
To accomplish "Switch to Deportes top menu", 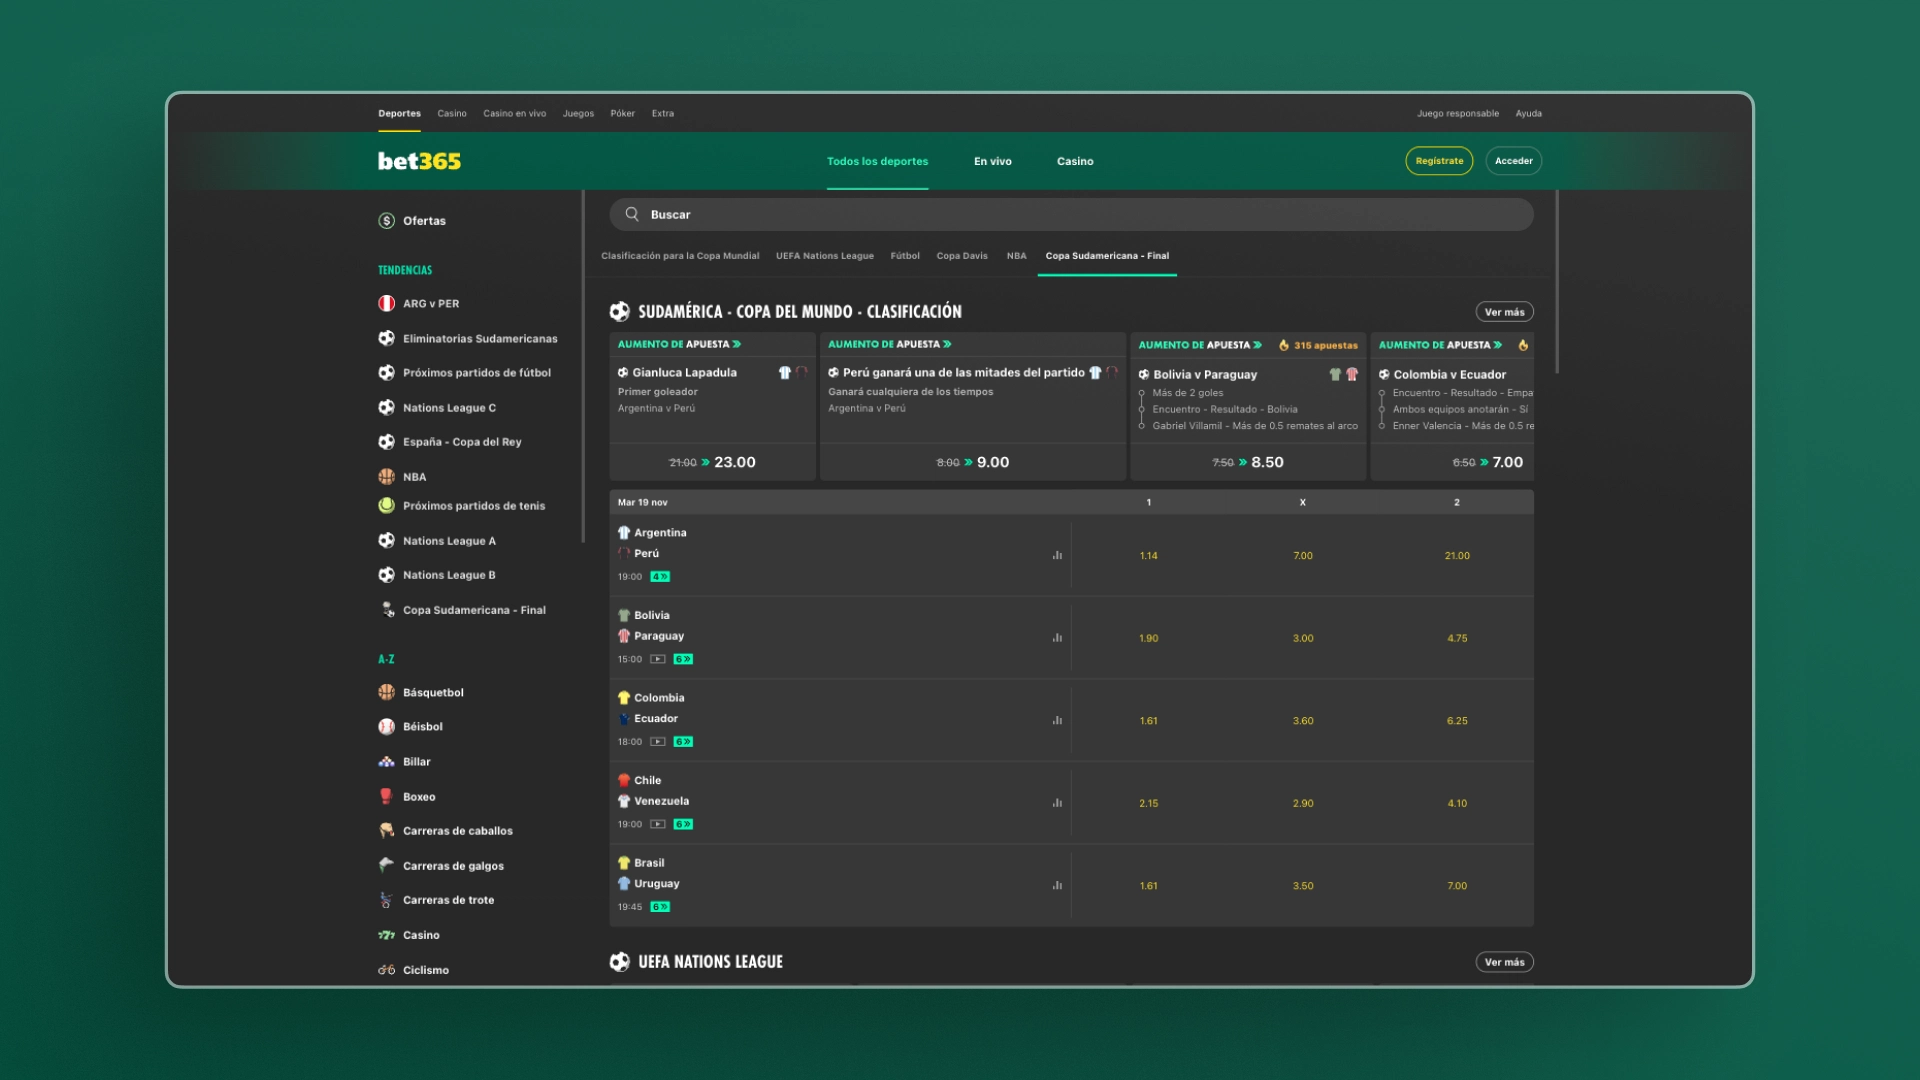I will point(399,114).
